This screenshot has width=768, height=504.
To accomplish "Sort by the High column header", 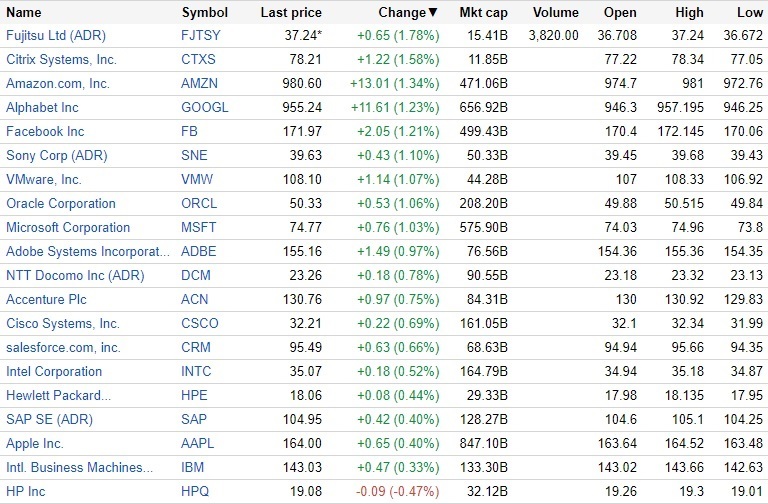I will (690, 13).
